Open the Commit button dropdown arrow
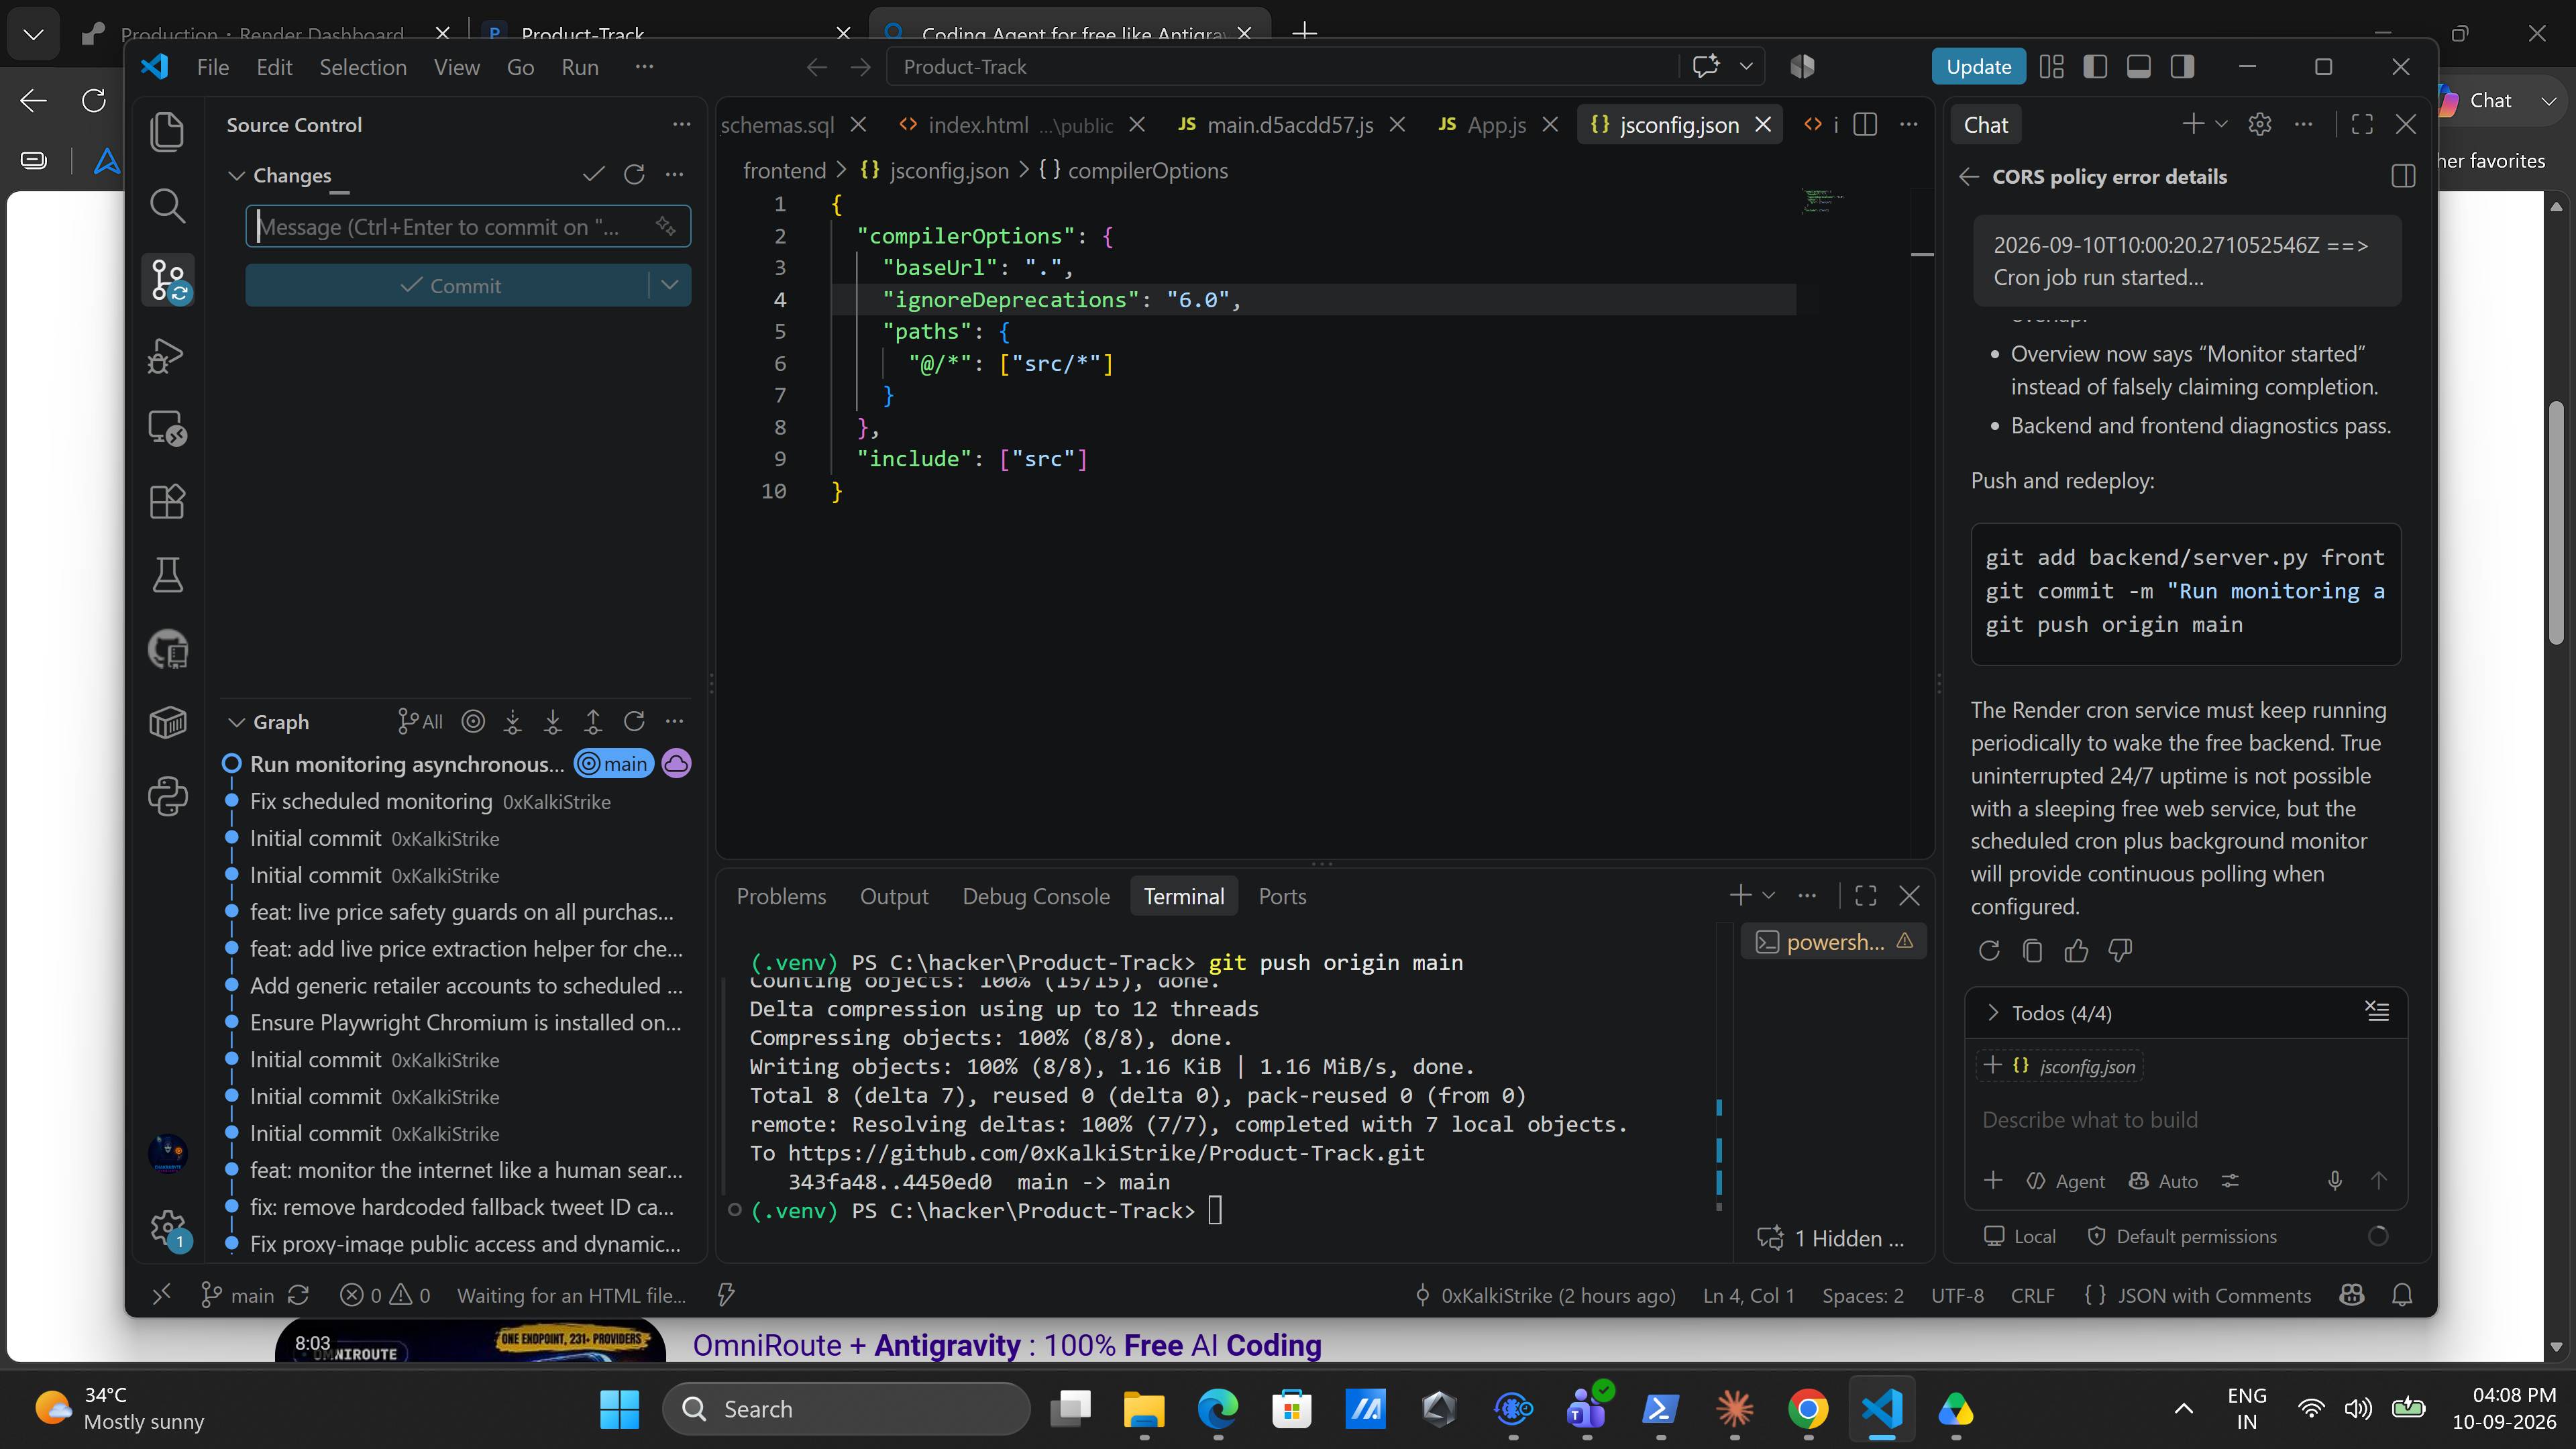Viewport: 2576px width, 1449px height. coord(670,285)
